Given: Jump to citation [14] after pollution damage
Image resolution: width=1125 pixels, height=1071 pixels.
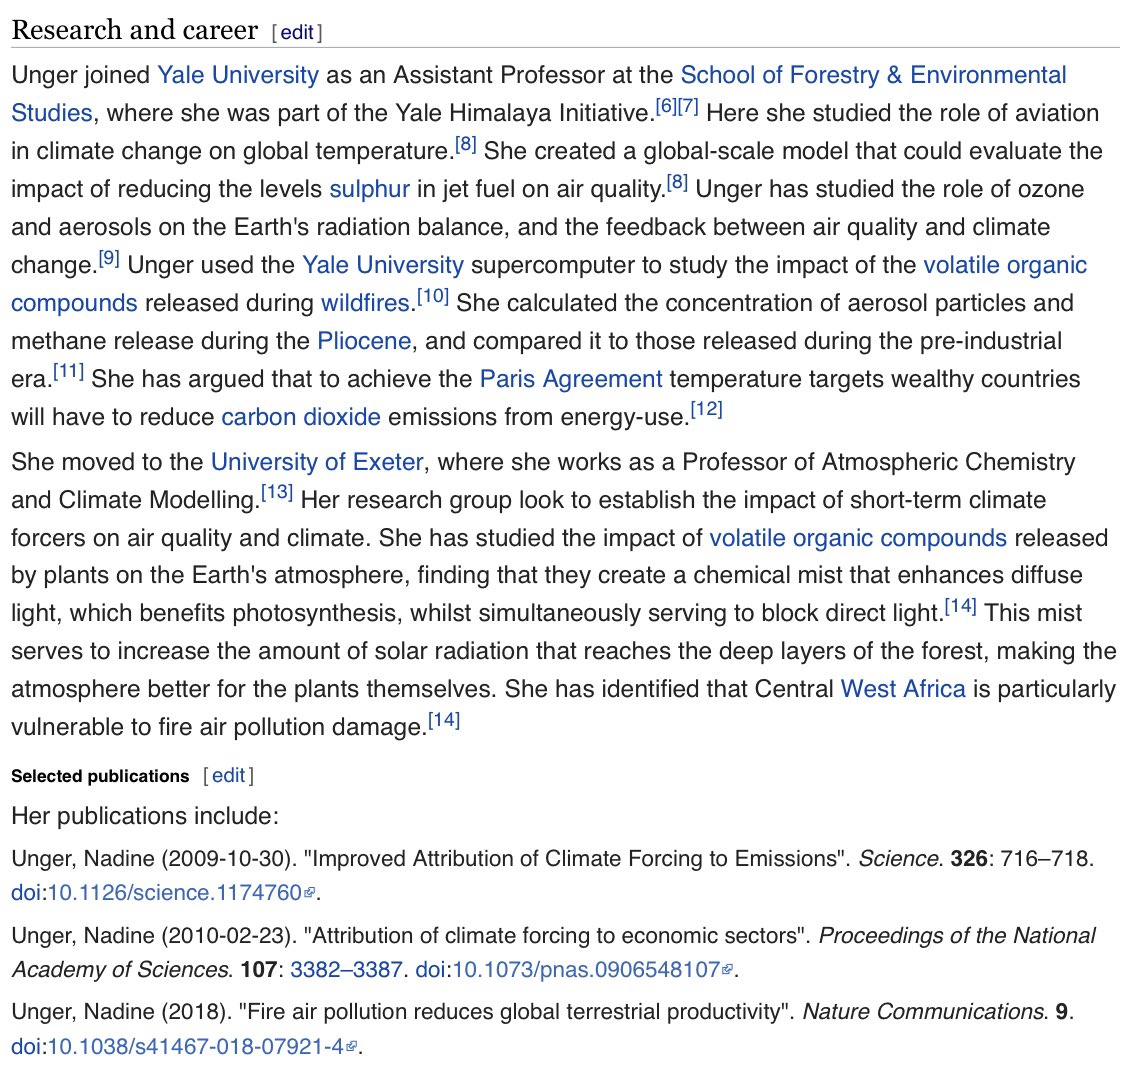Looking at the screenshot, I should pyautogui.click(x=444, y=720).
